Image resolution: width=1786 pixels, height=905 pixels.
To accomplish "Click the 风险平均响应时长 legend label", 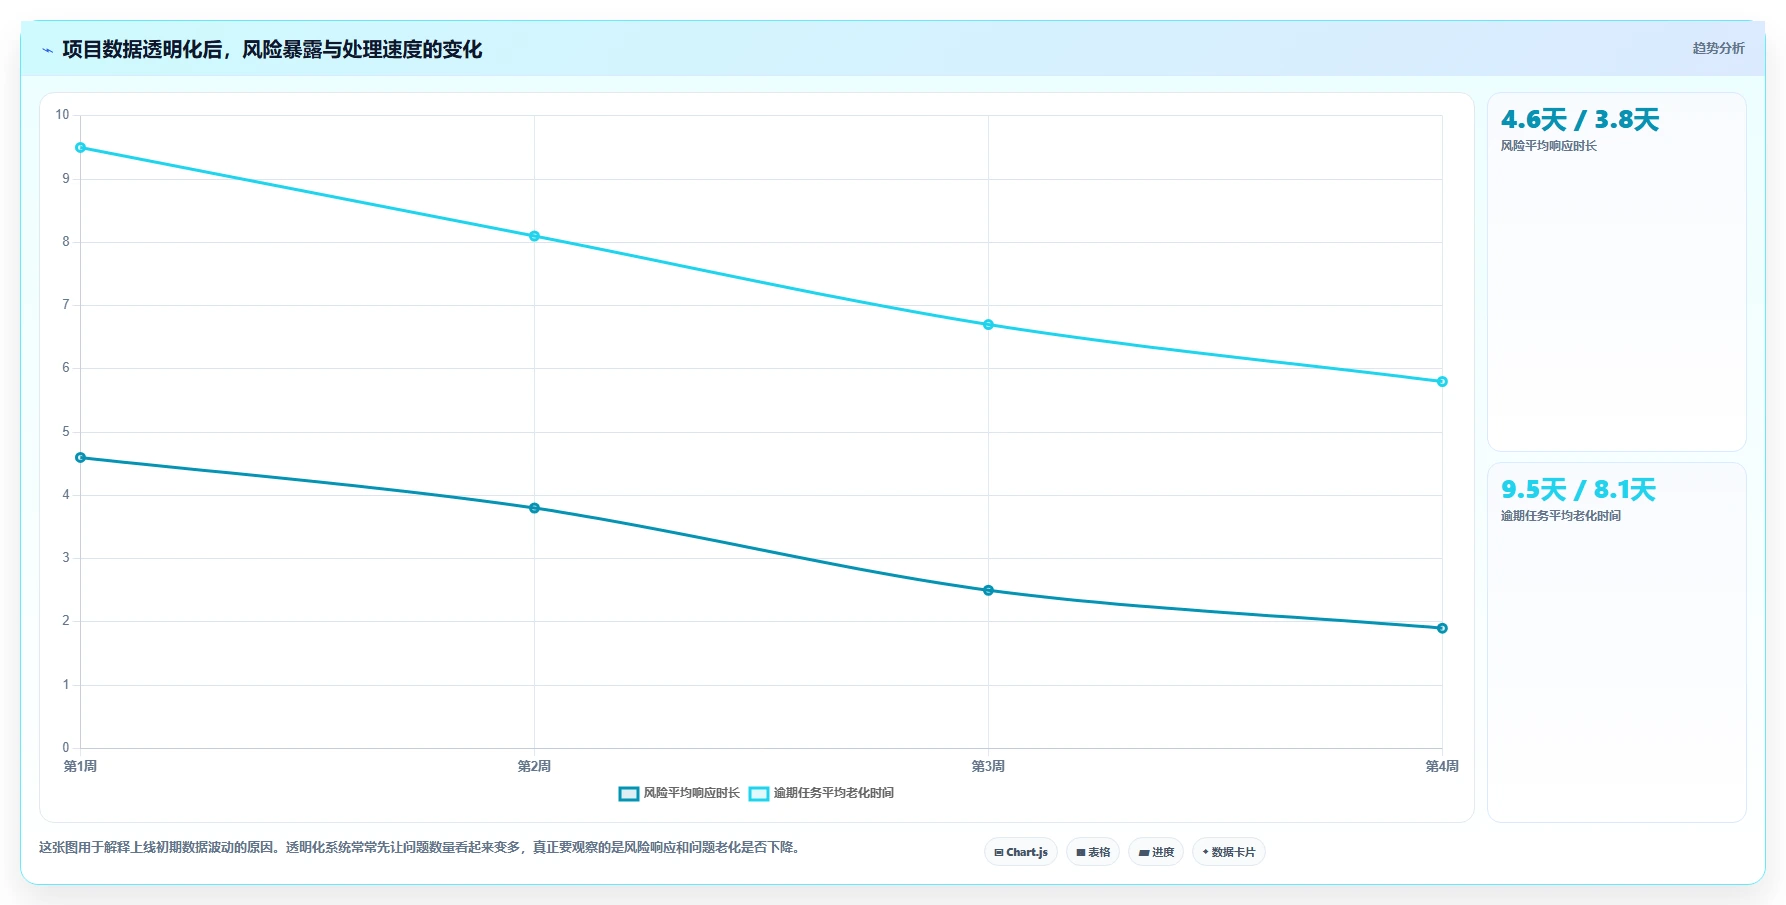I will [691, 793].
